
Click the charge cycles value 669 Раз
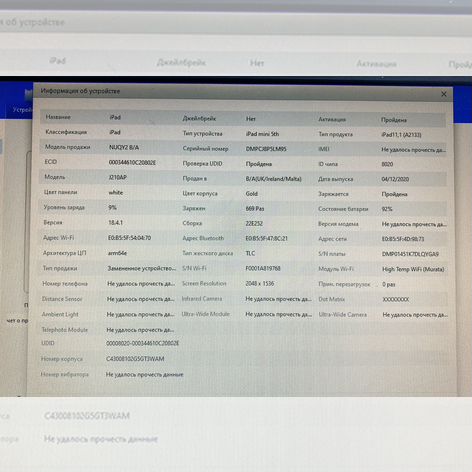point(255,209)
